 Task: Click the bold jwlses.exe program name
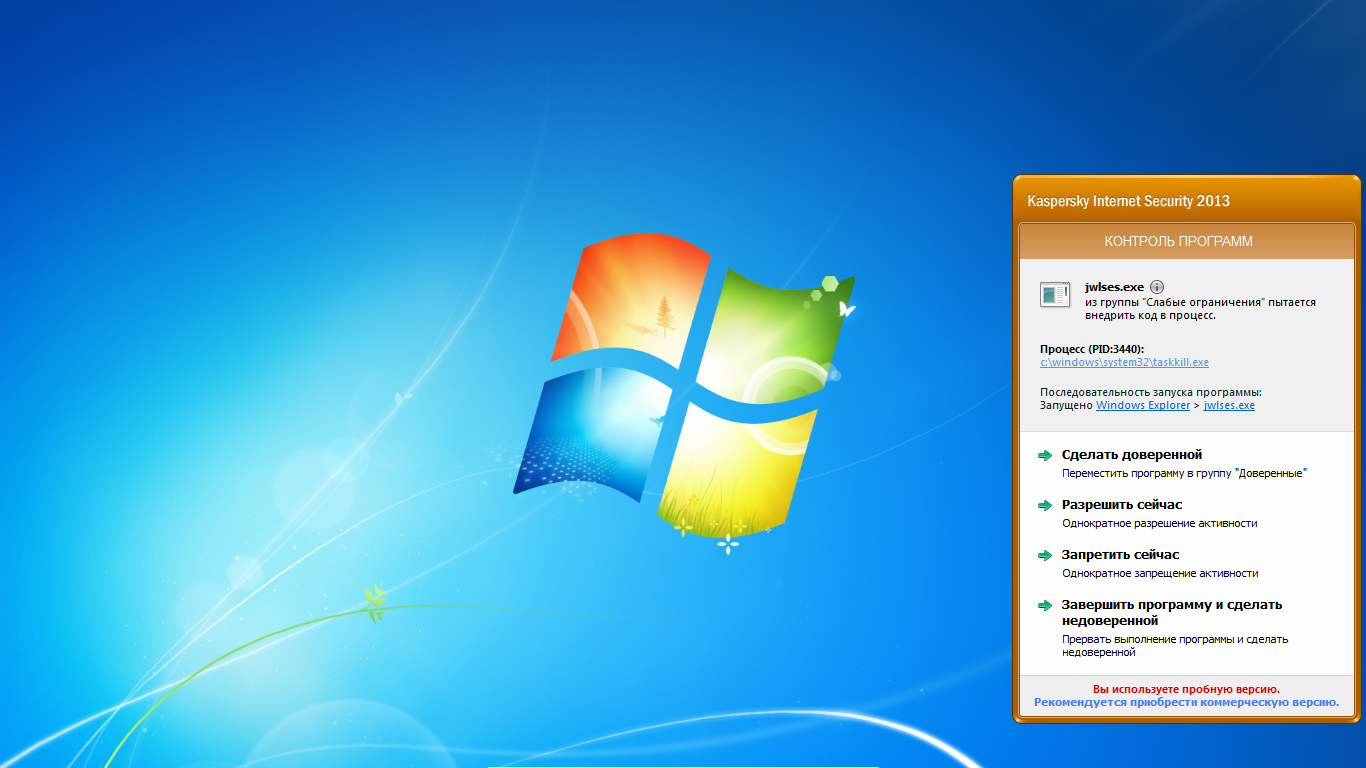tap(1114, 287)
